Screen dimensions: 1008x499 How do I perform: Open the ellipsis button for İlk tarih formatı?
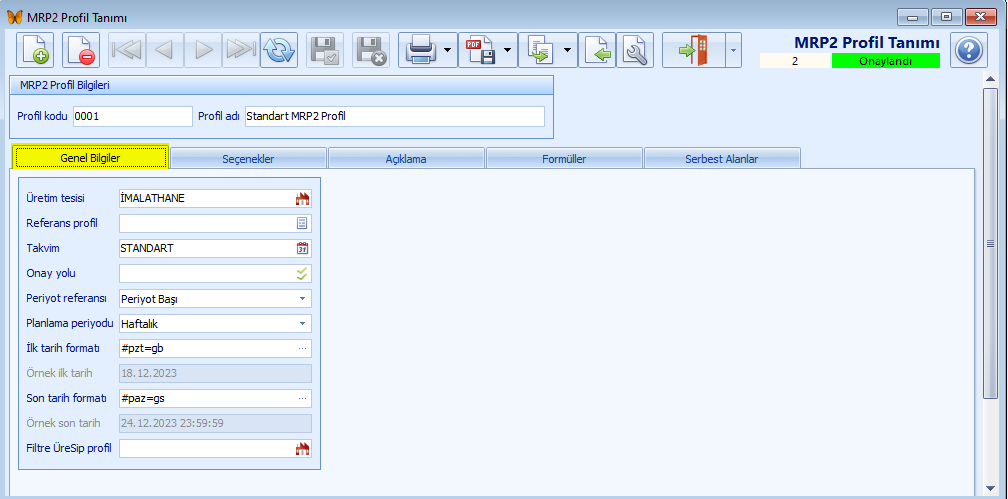302,349
